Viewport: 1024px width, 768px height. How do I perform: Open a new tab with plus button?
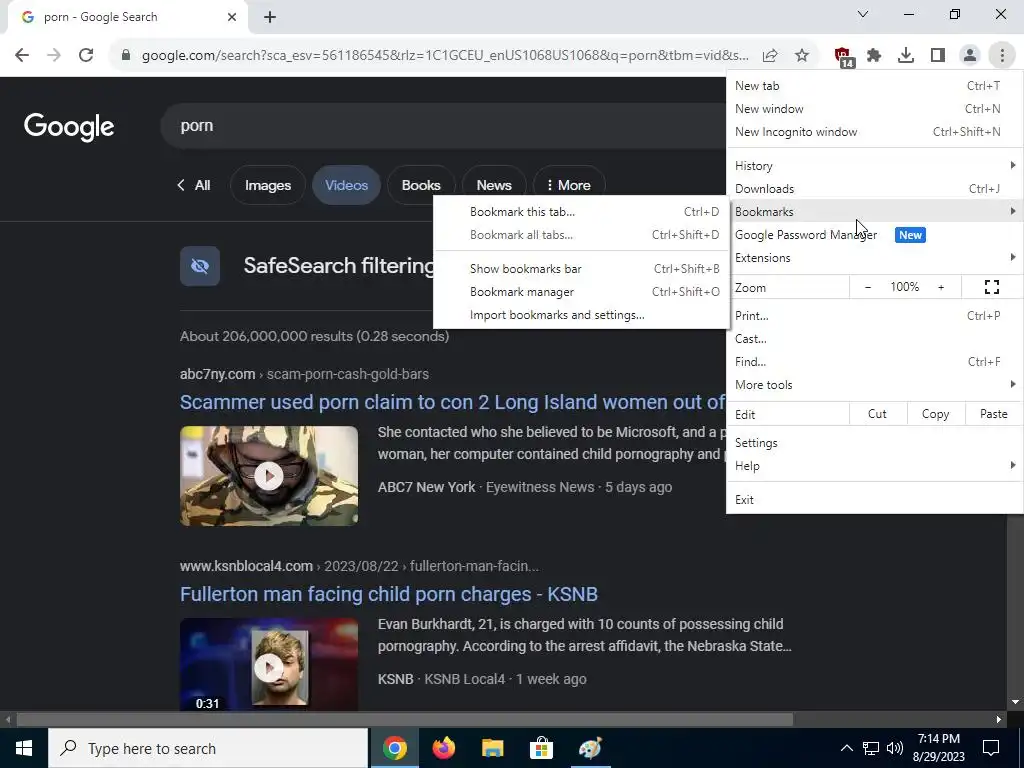coord(270,17)
